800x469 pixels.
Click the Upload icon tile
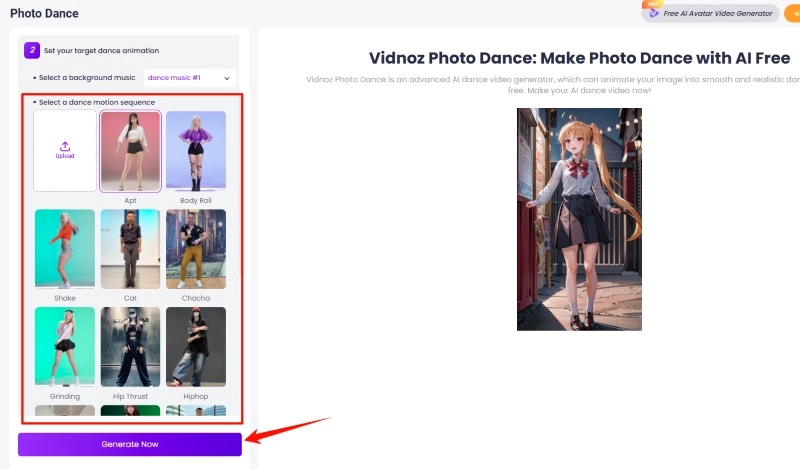65,151
